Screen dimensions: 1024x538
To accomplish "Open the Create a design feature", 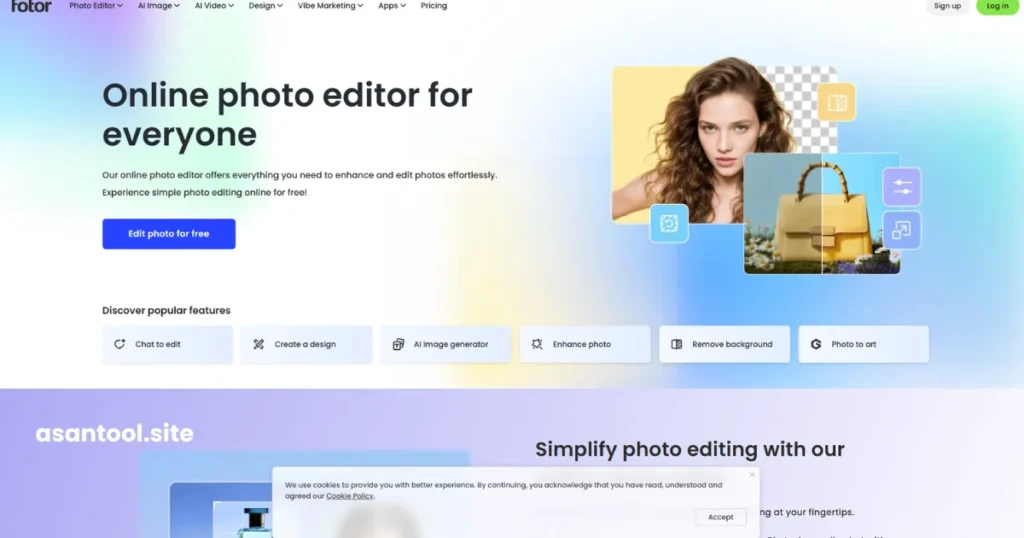I will 306,344.
